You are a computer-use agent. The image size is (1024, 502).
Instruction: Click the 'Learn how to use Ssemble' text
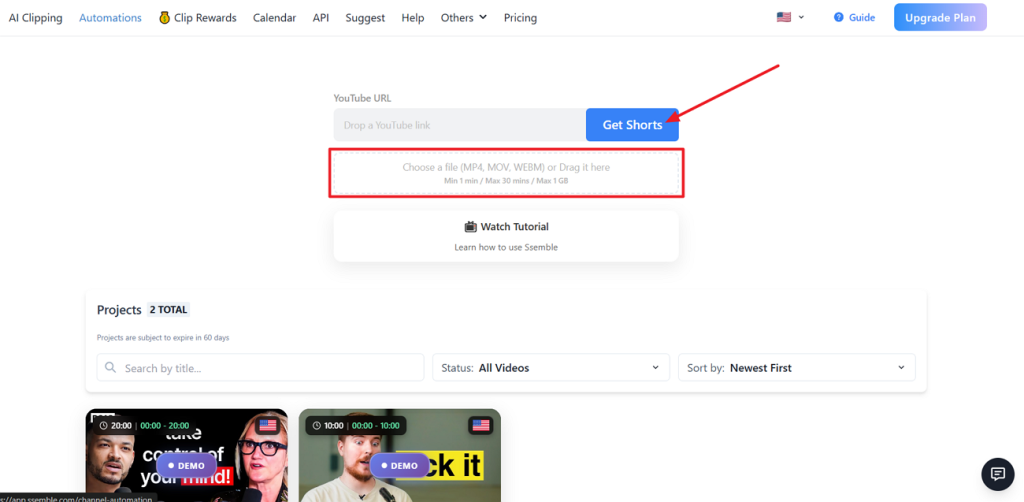pos(506,247)
